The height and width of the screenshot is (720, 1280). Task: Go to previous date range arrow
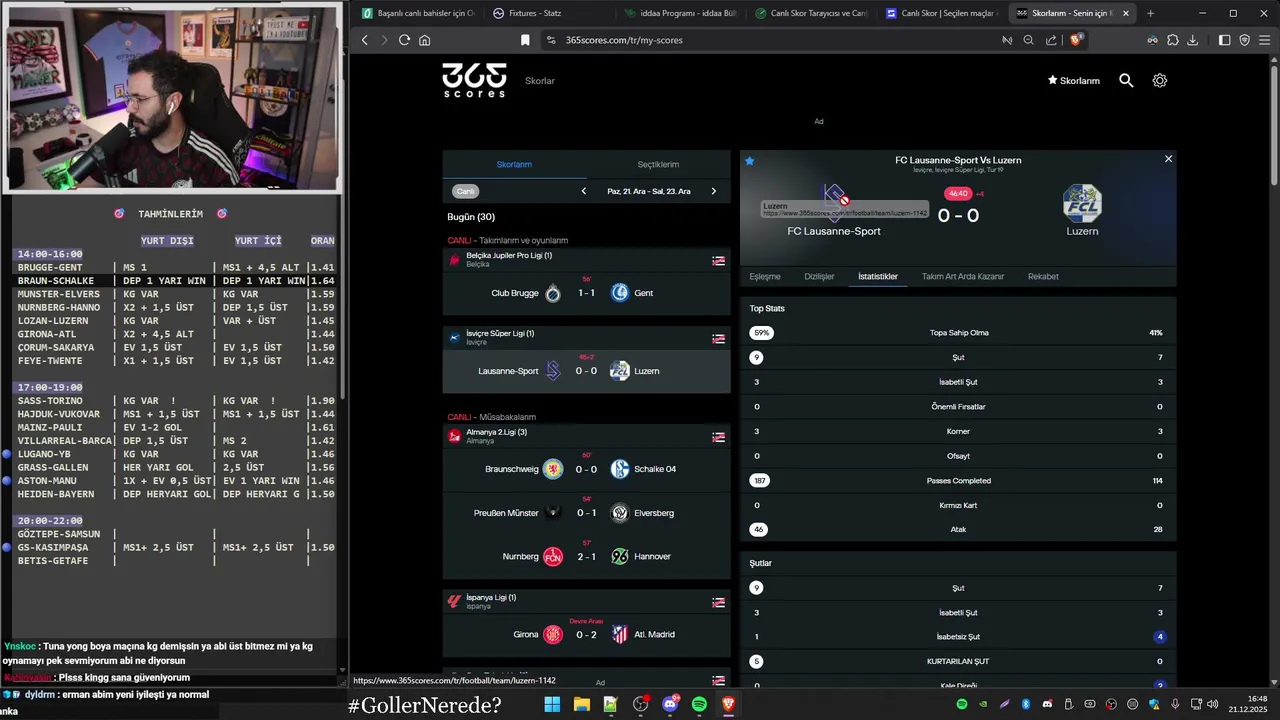tap(584, 191)
